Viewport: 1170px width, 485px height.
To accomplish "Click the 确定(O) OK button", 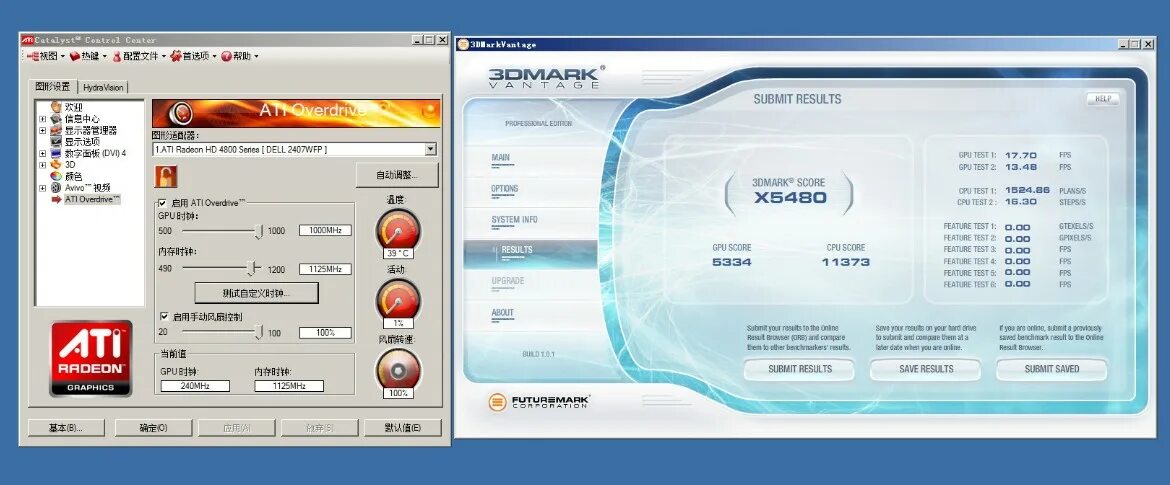I will (153, 428).
